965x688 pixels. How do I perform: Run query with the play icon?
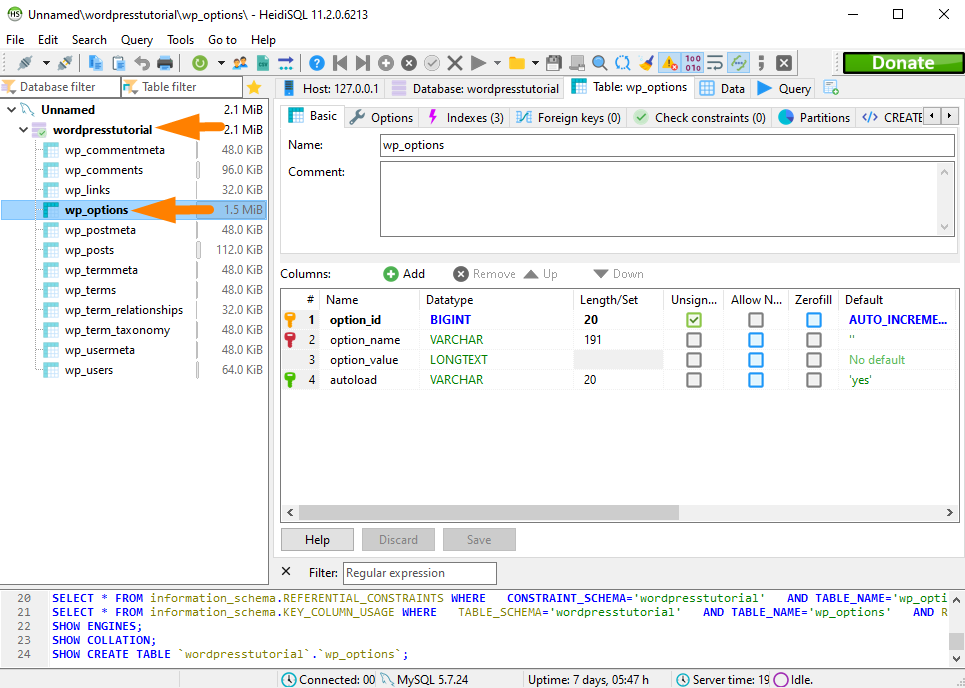(x=478, y=63)
